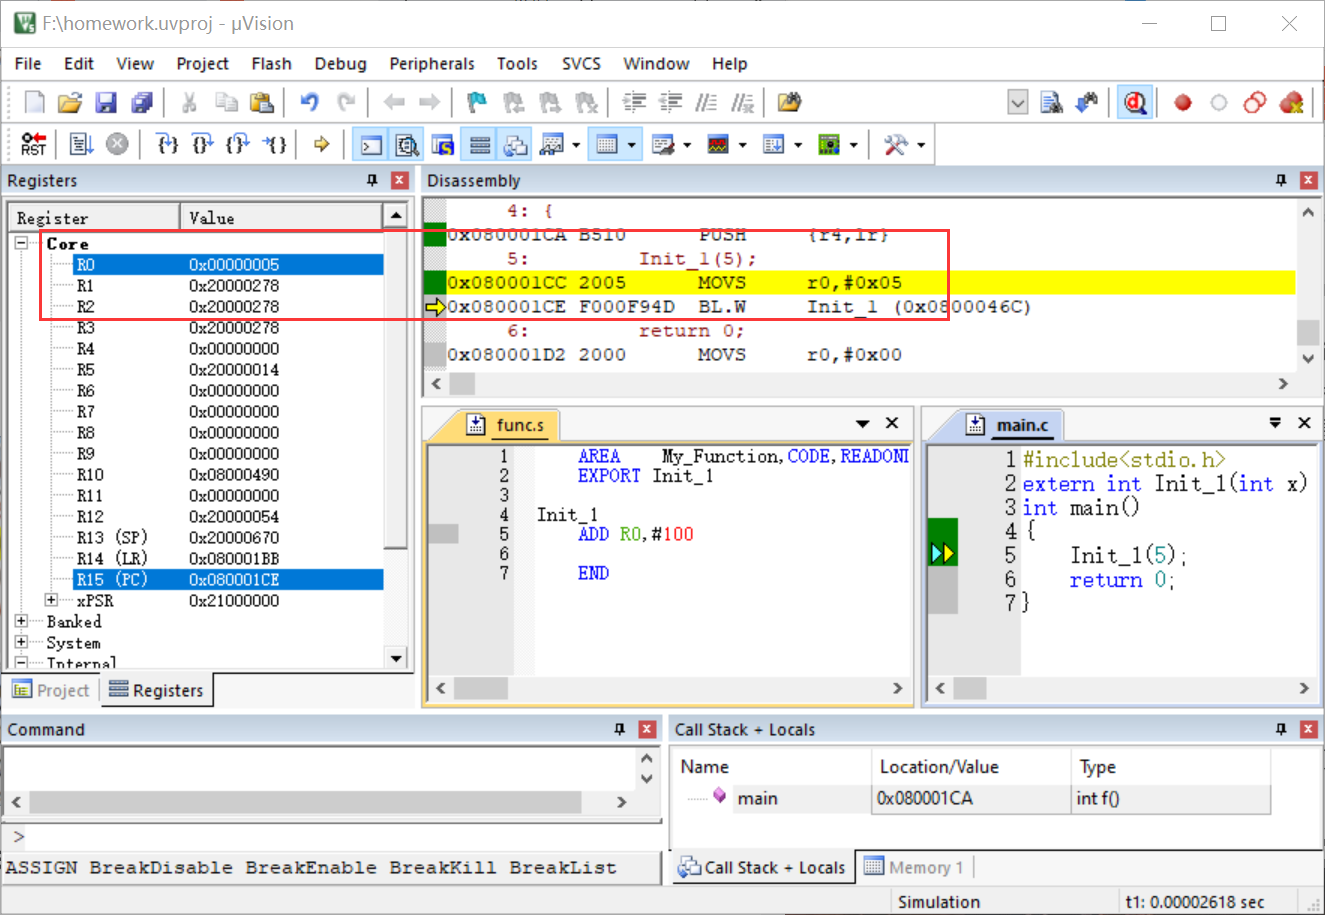Close the func.s editor pane

892,423
